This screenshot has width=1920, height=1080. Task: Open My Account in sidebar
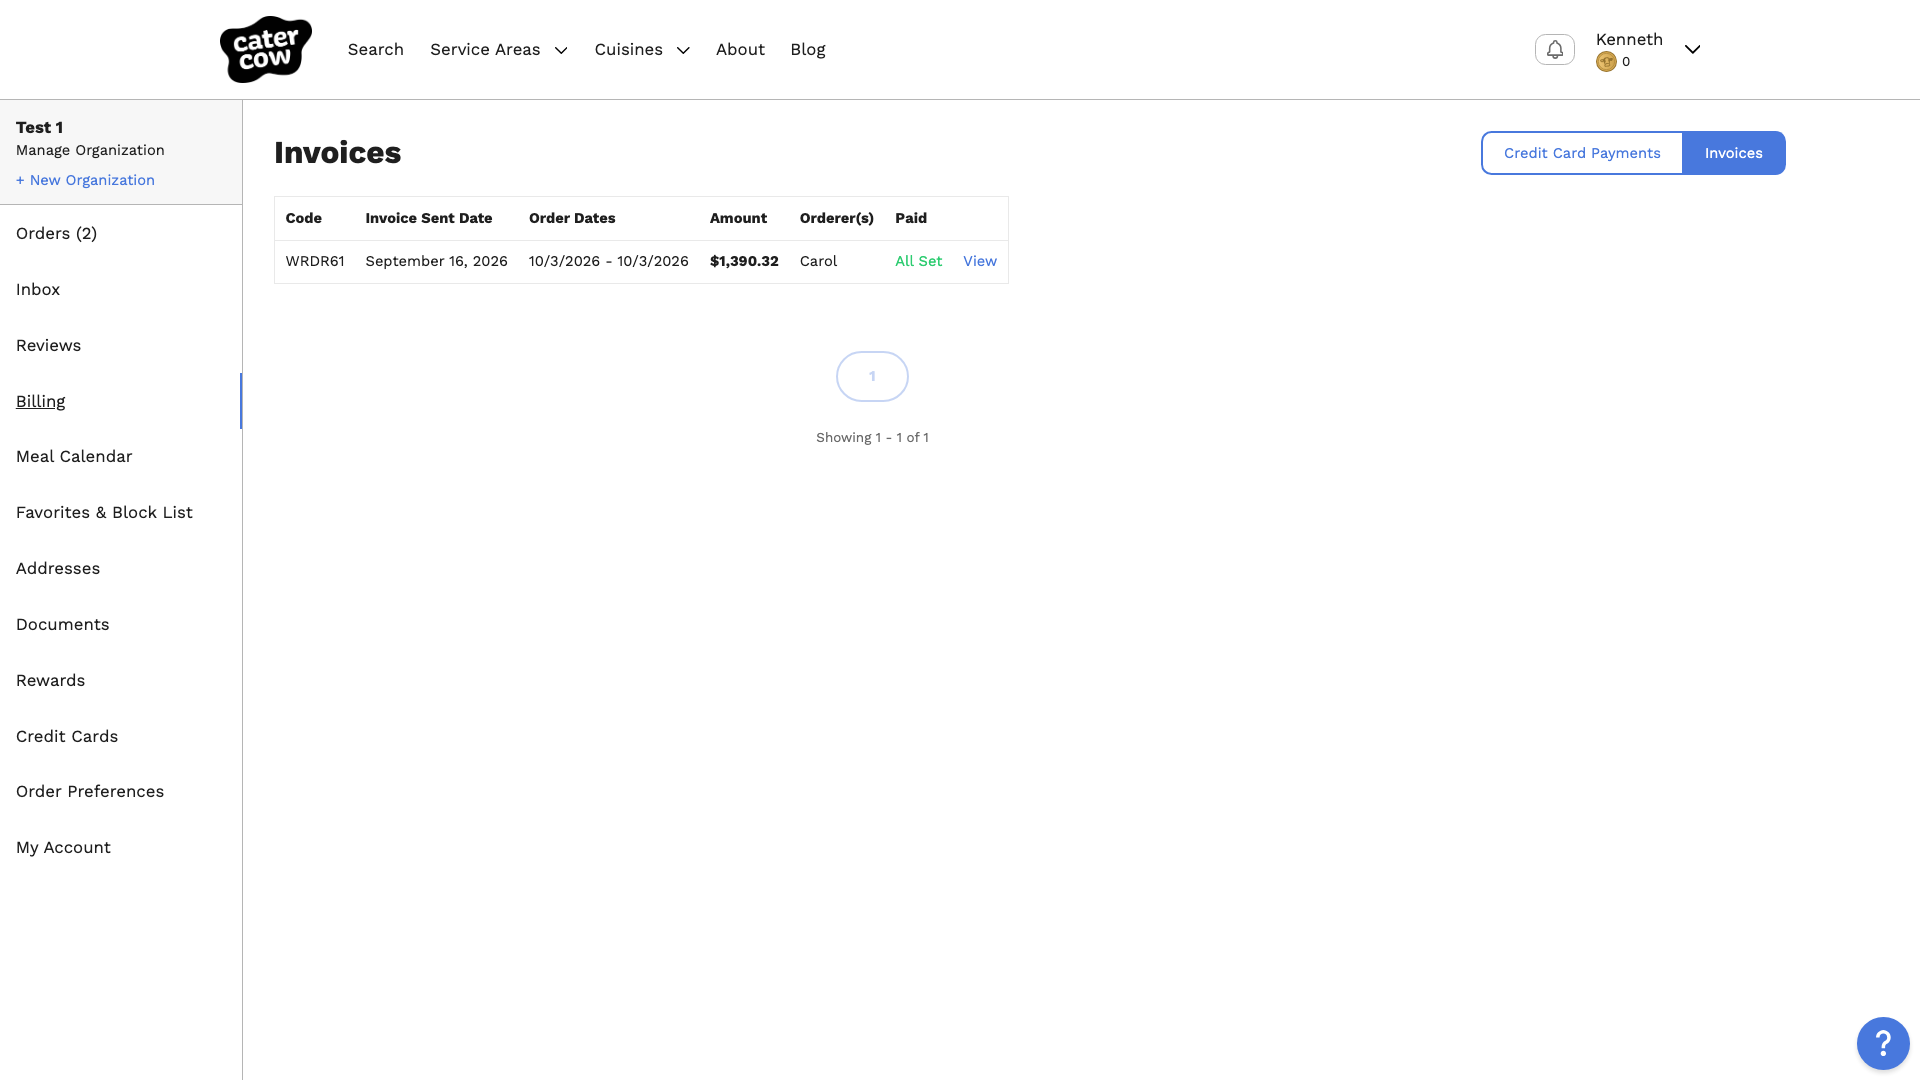(63, 847)
